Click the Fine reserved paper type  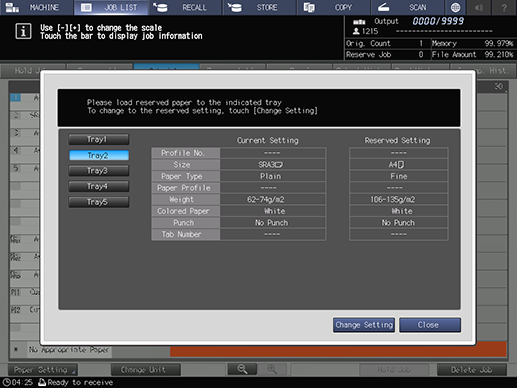398,176
